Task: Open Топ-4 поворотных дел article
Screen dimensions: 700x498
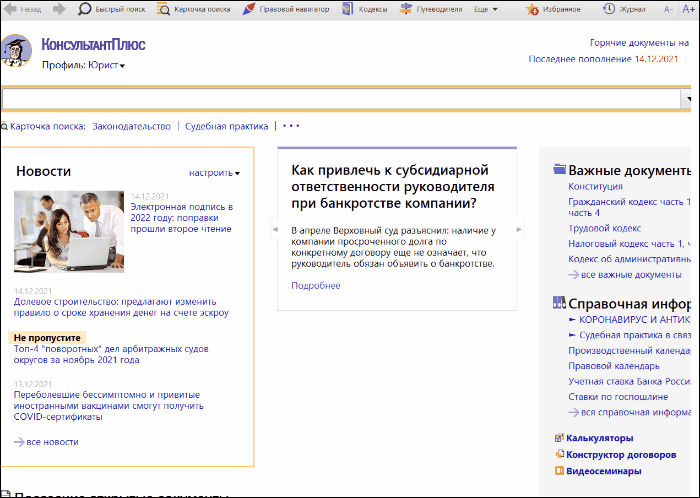Action: 111,354
